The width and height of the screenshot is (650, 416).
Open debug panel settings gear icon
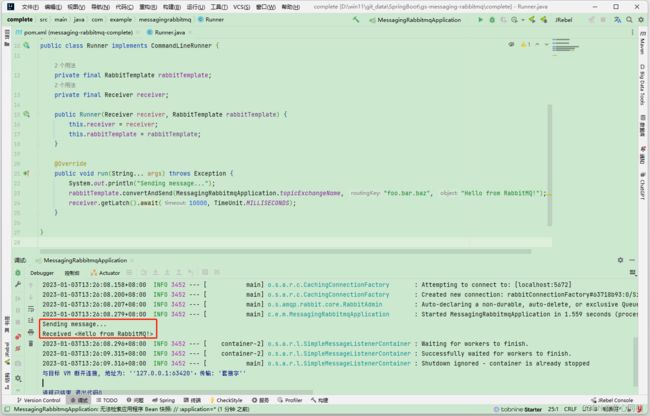pos(620,260)
